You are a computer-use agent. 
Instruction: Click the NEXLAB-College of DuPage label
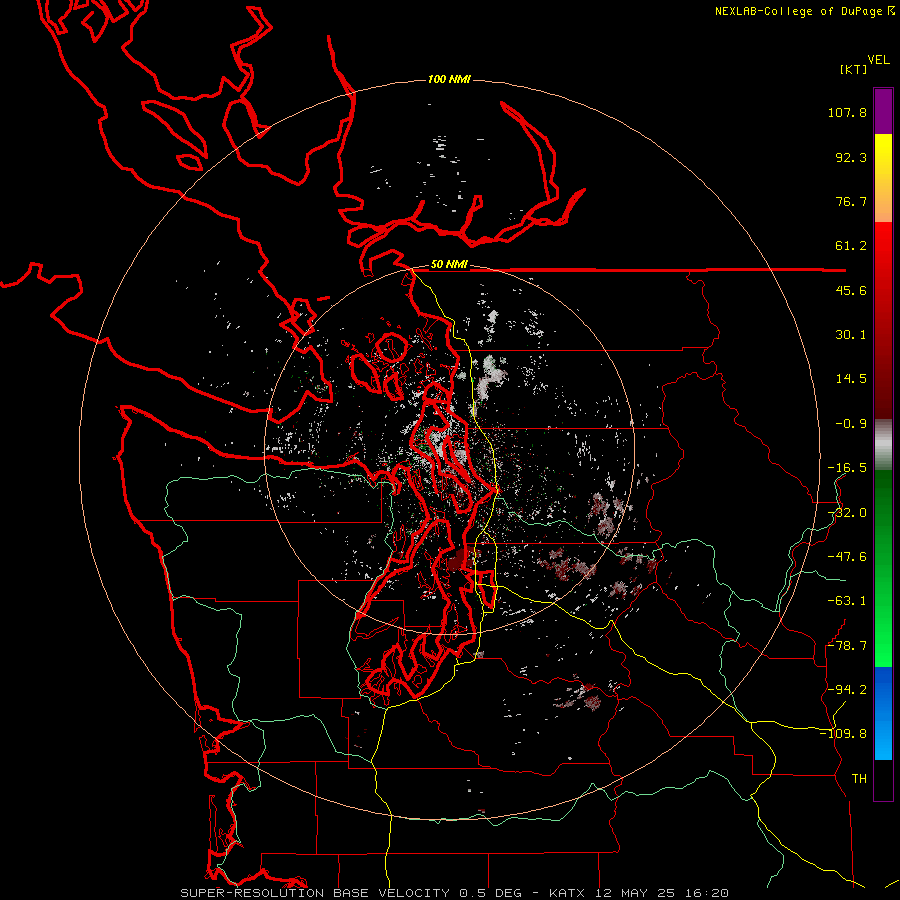[804, 11]
